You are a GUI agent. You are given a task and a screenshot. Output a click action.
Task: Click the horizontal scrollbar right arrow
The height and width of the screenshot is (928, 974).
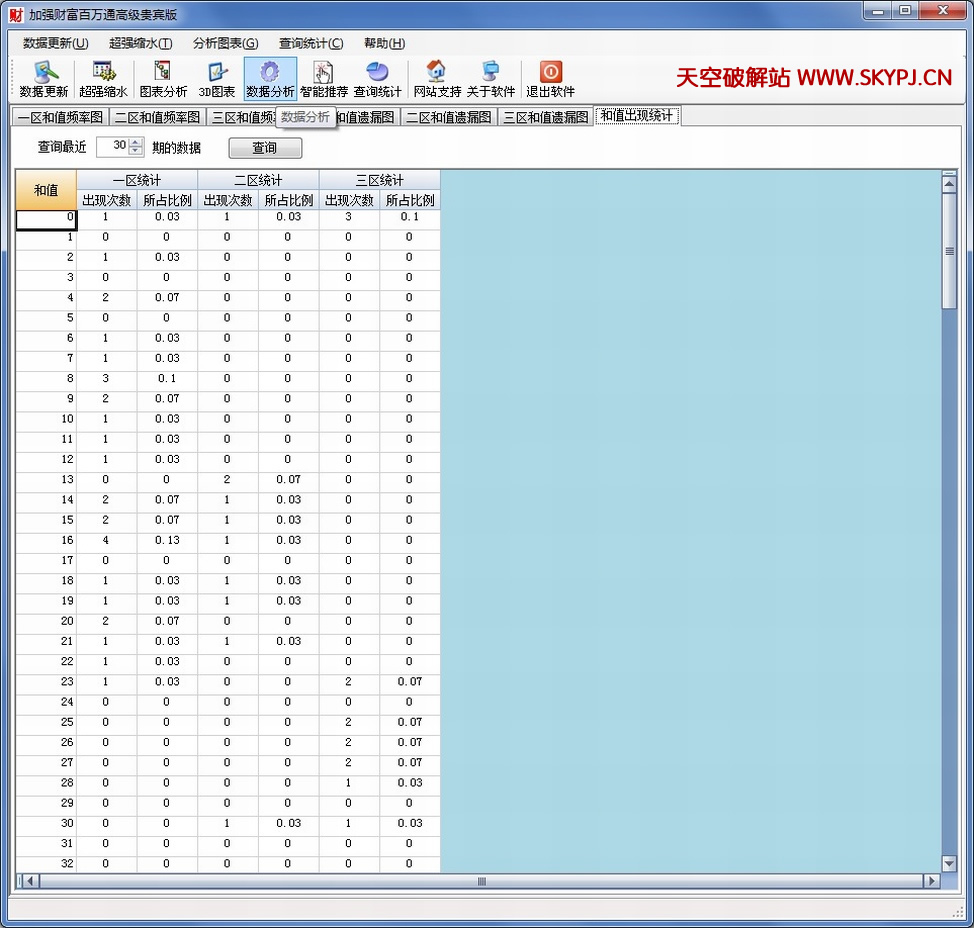pos(931,881)
